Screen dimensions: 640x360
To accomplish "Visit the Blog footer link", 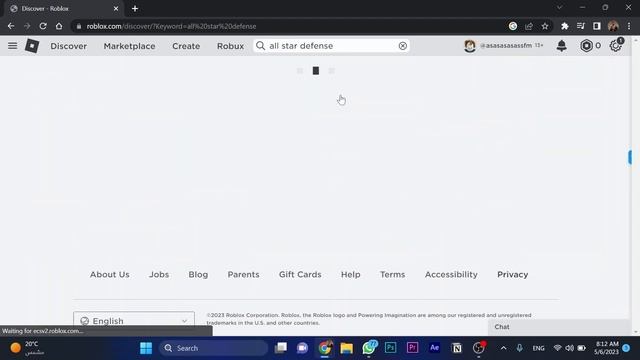I will pyautogui.click(x=198, y=274).
